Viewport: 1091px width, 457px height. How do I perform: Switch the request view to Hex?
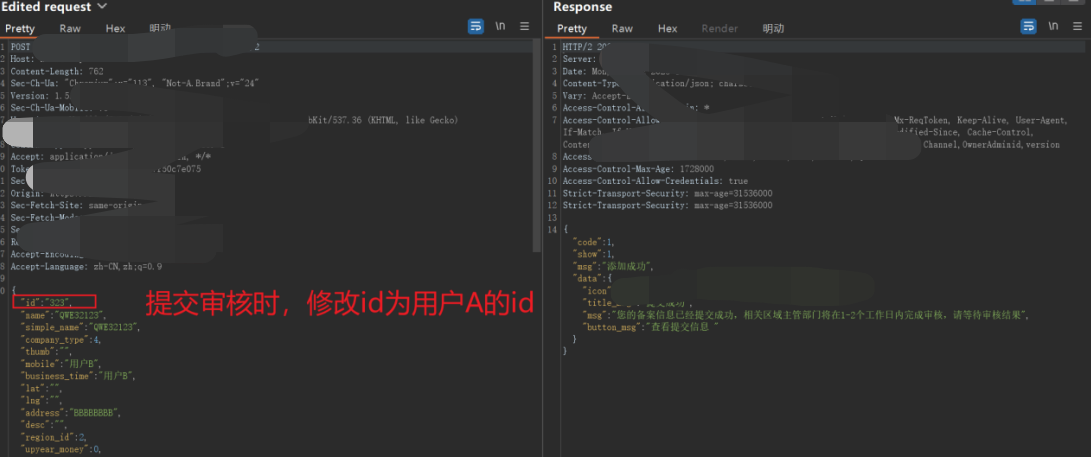(116, 29)
